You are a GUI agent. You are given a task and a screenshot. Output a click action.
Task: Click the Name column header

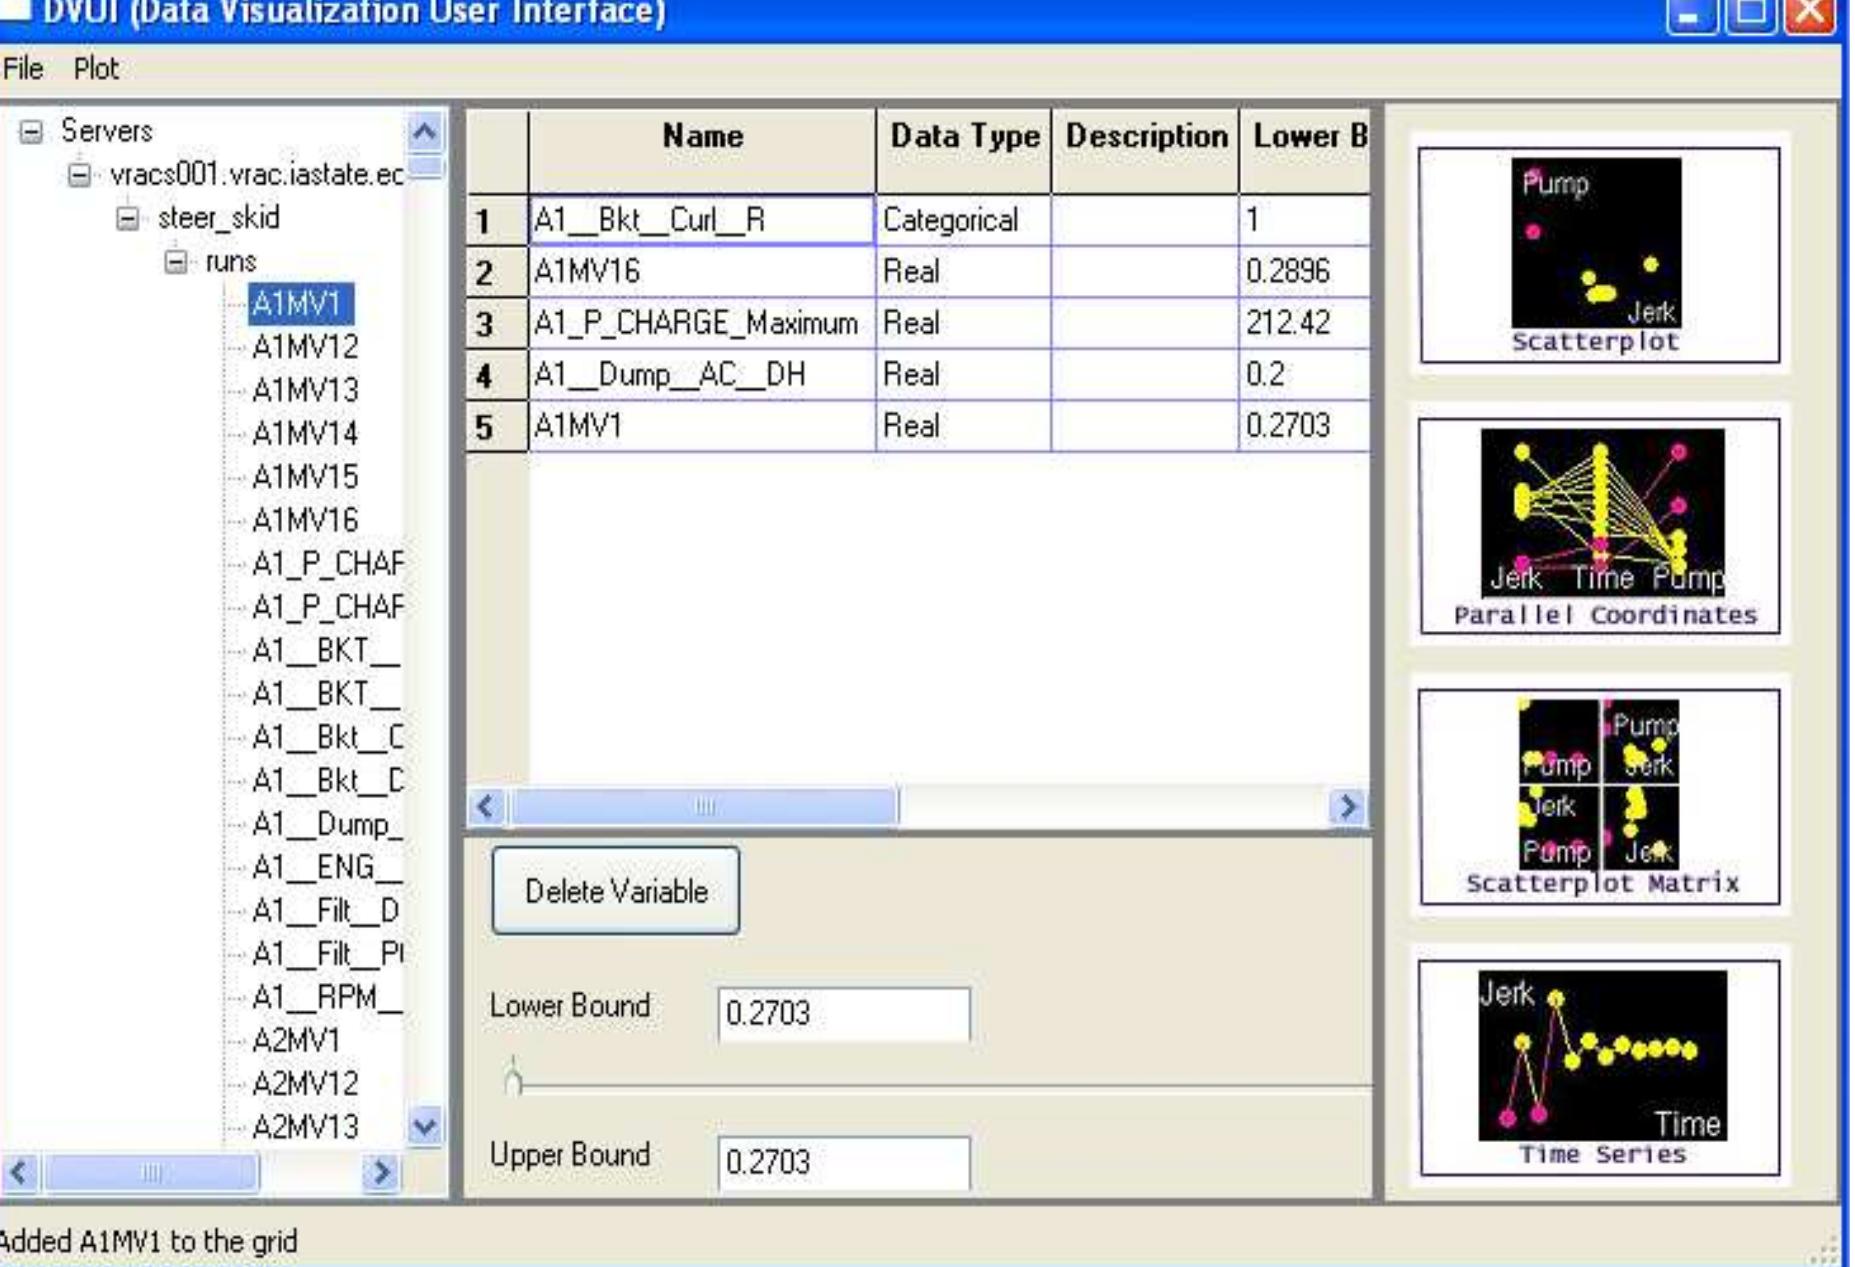pos(702,151)
